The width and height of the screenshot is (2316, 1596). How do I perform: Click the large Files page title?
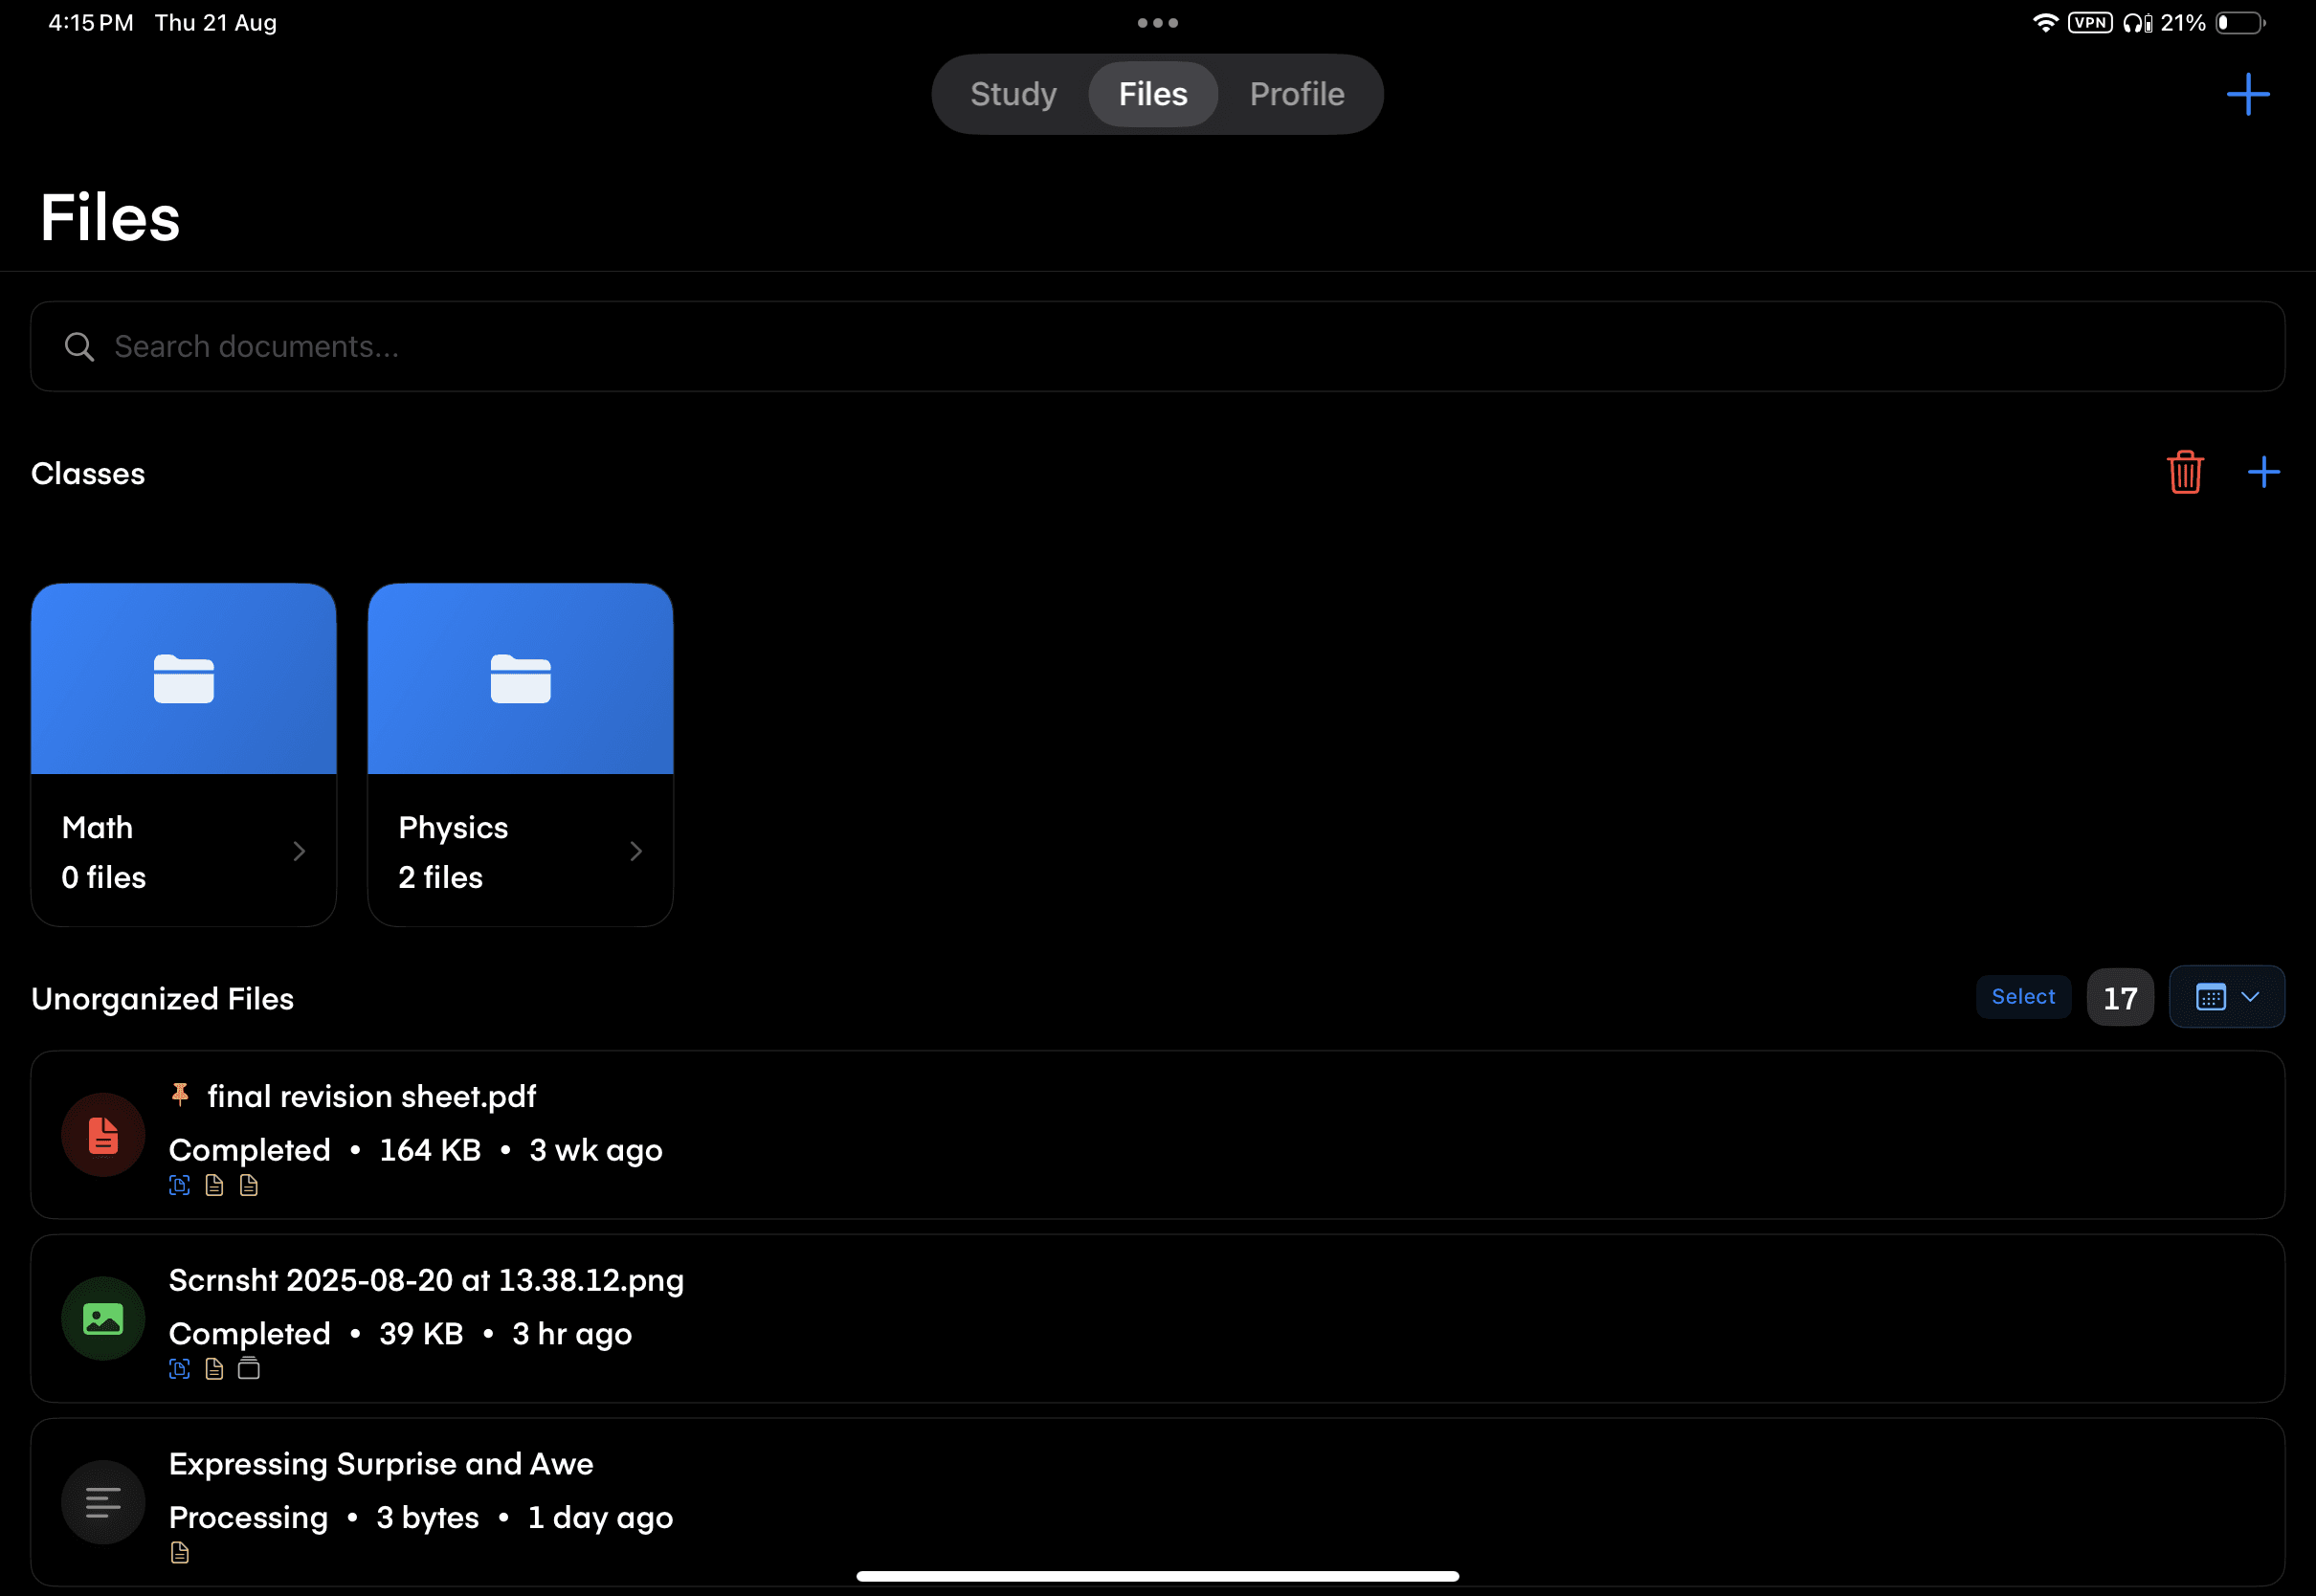(110, 218)
